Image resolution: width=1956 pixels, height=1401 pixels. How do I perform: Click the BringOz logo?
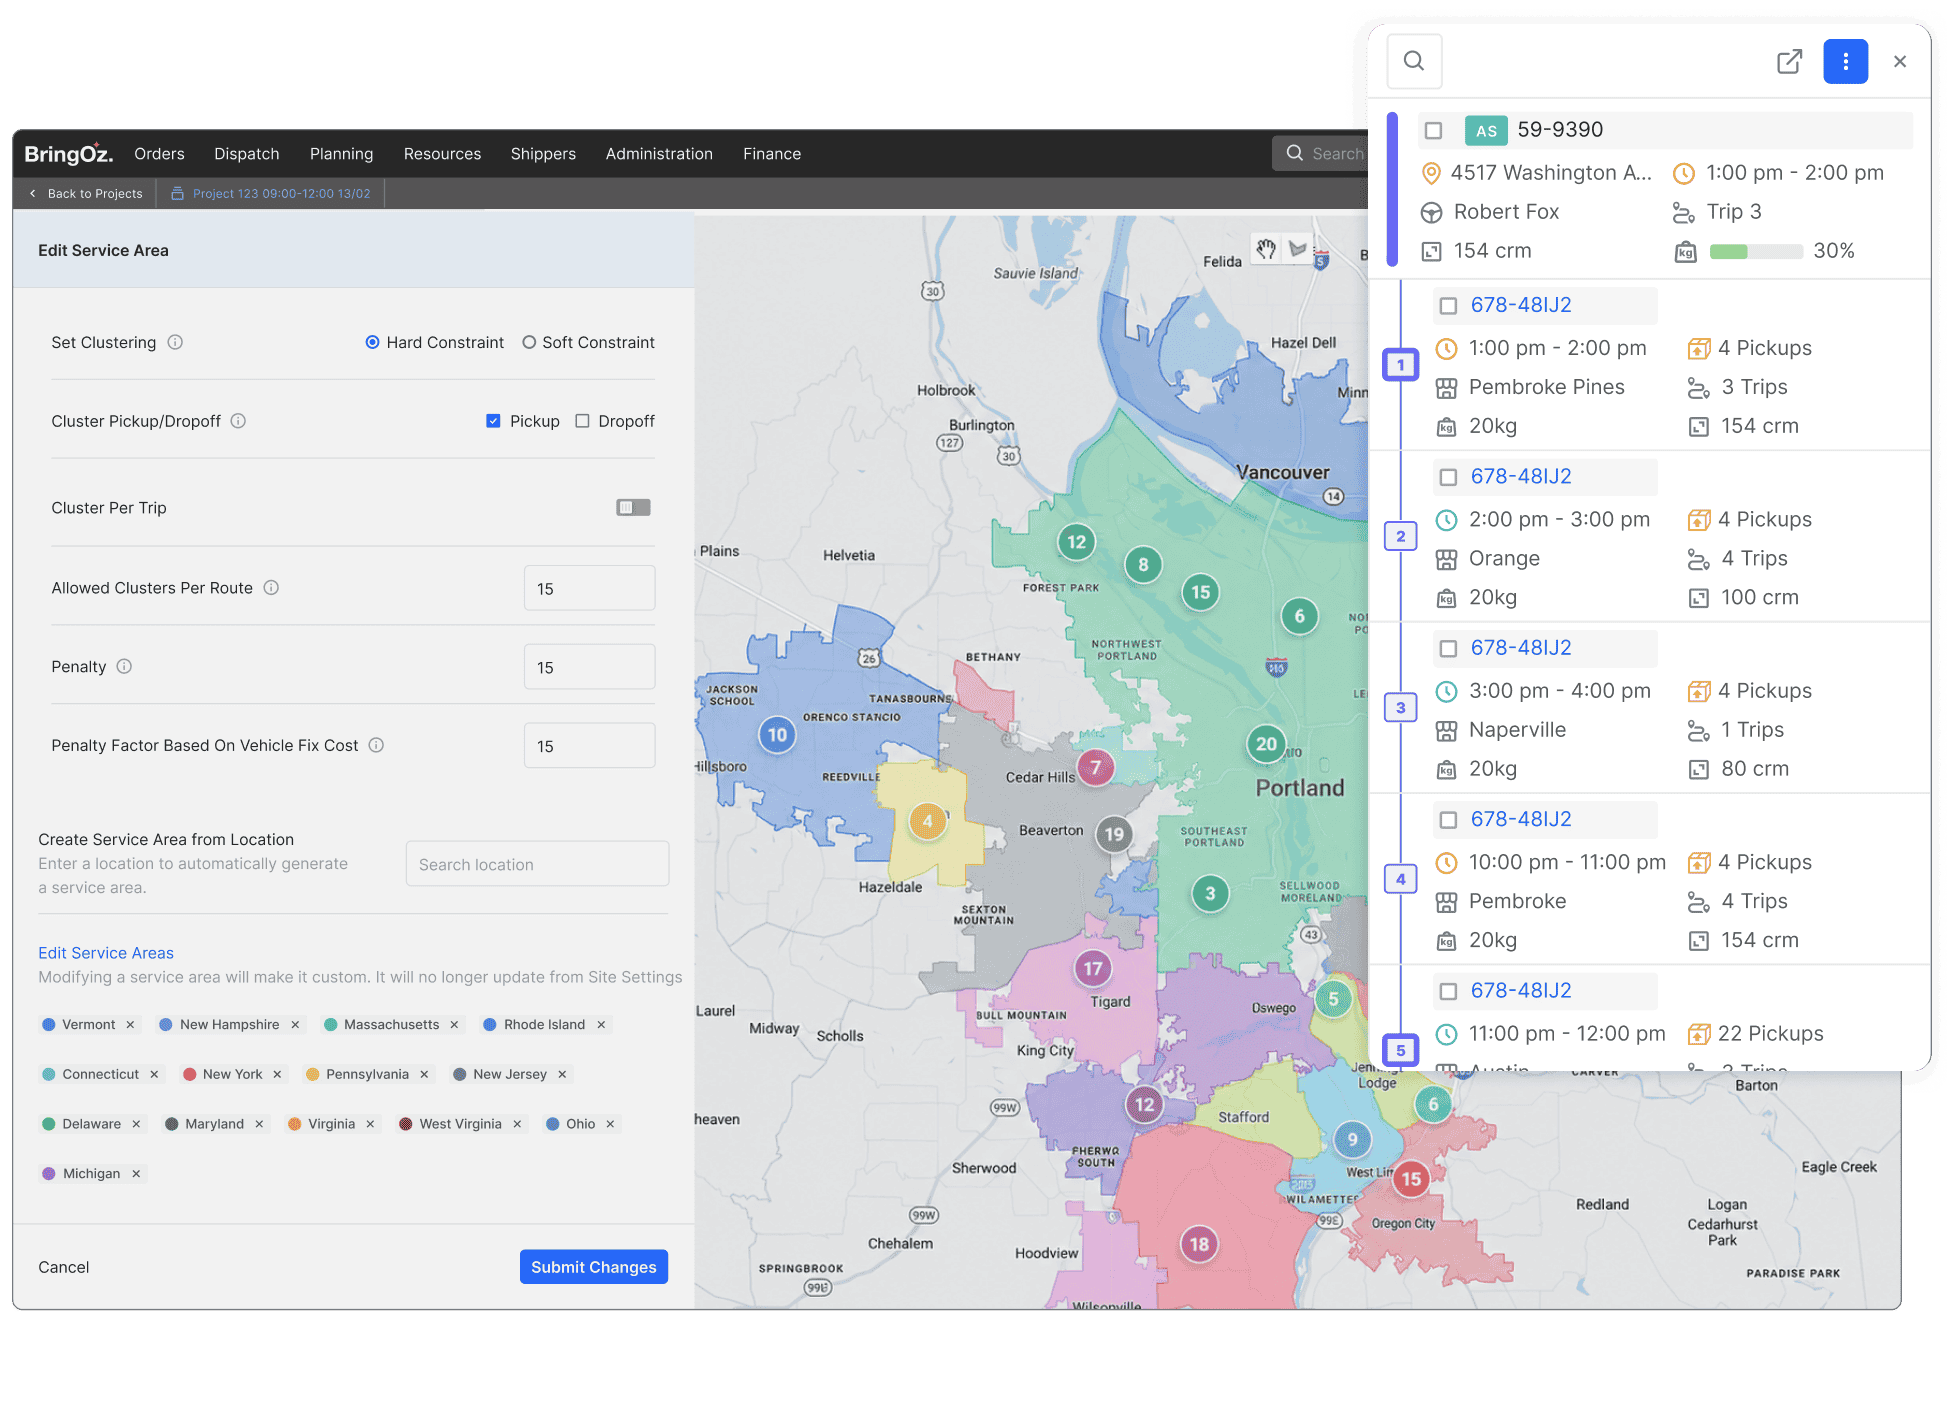point(68,153)
